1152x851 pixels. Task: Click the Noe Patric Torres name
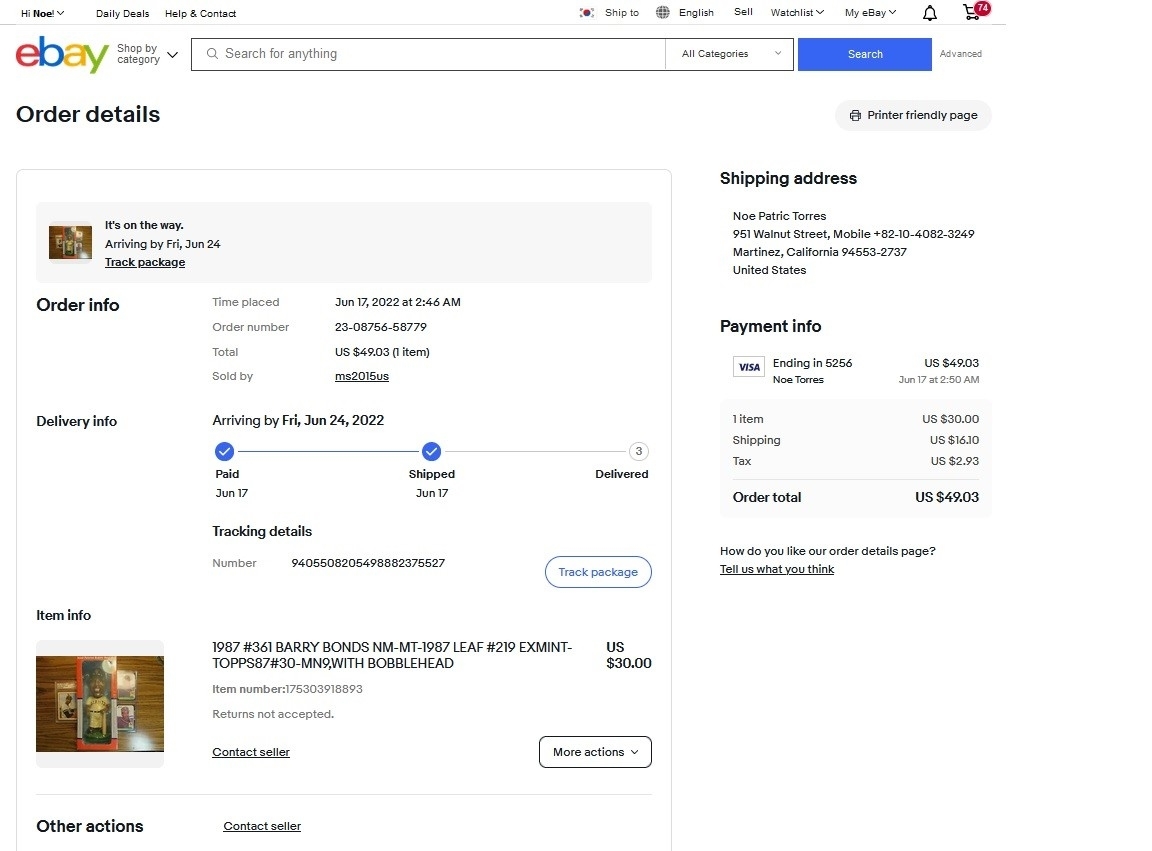pos(779,216)
